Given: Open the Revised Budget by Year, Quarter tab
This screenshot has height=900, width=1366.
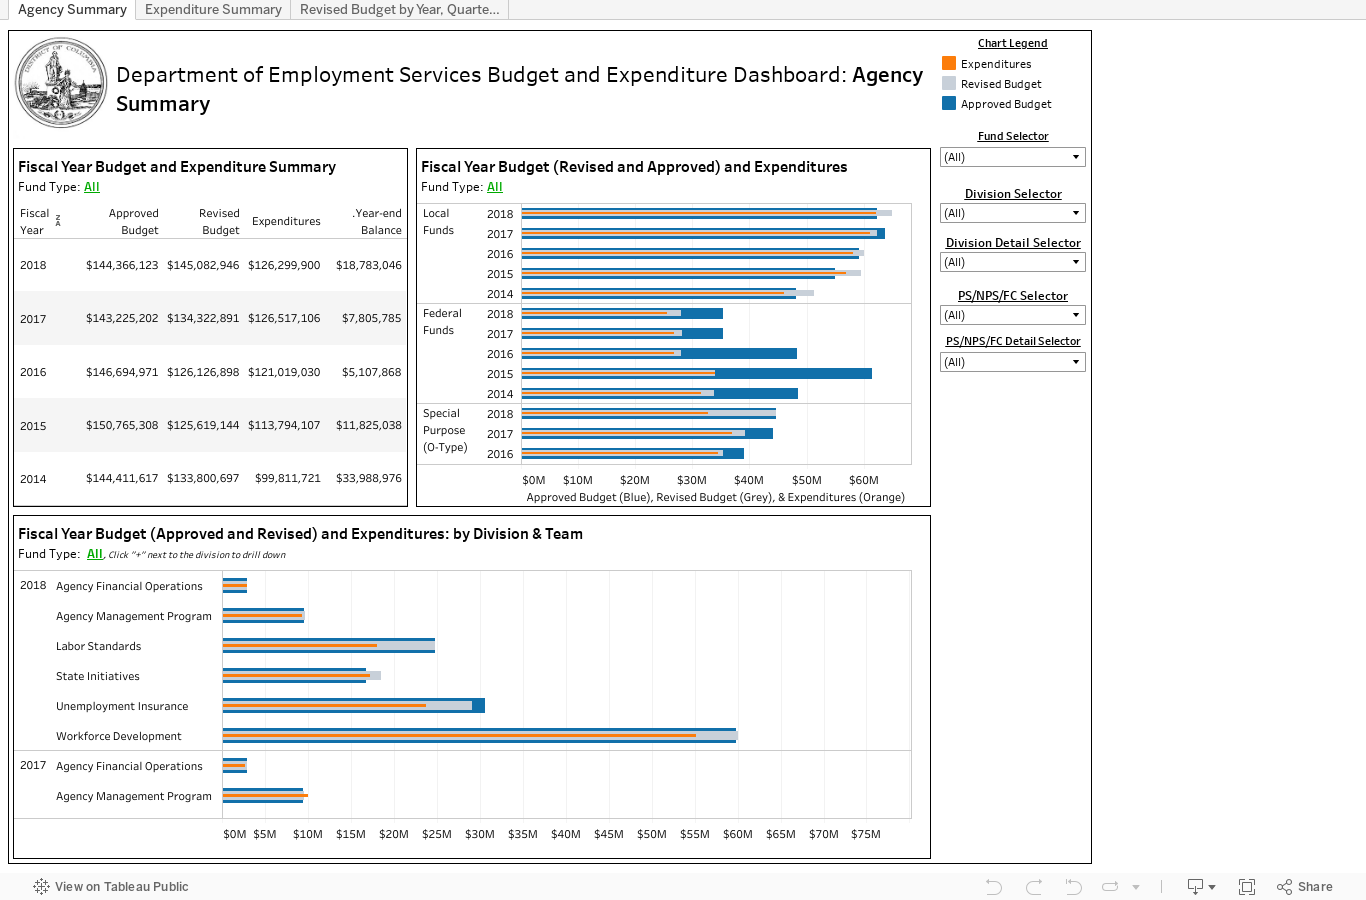Looking at the screenshot, I should 399,9.
